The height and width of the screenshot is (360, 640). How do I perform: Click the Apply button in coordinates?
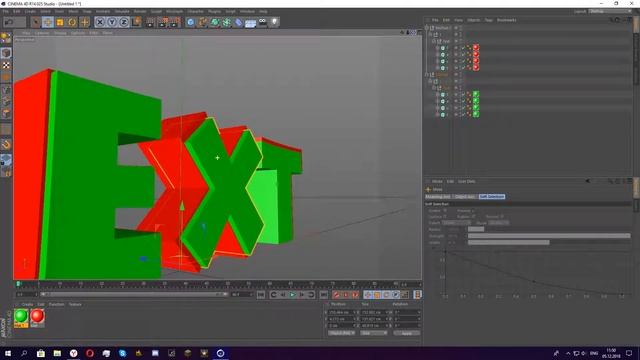click(407, 333)
